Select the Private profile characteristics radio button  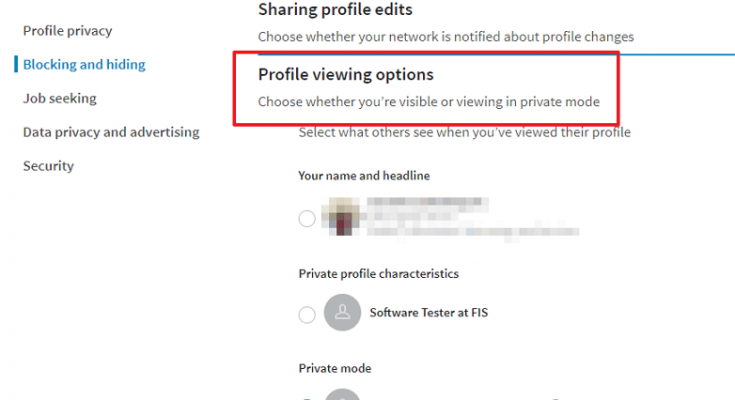[x=307, y=314]
